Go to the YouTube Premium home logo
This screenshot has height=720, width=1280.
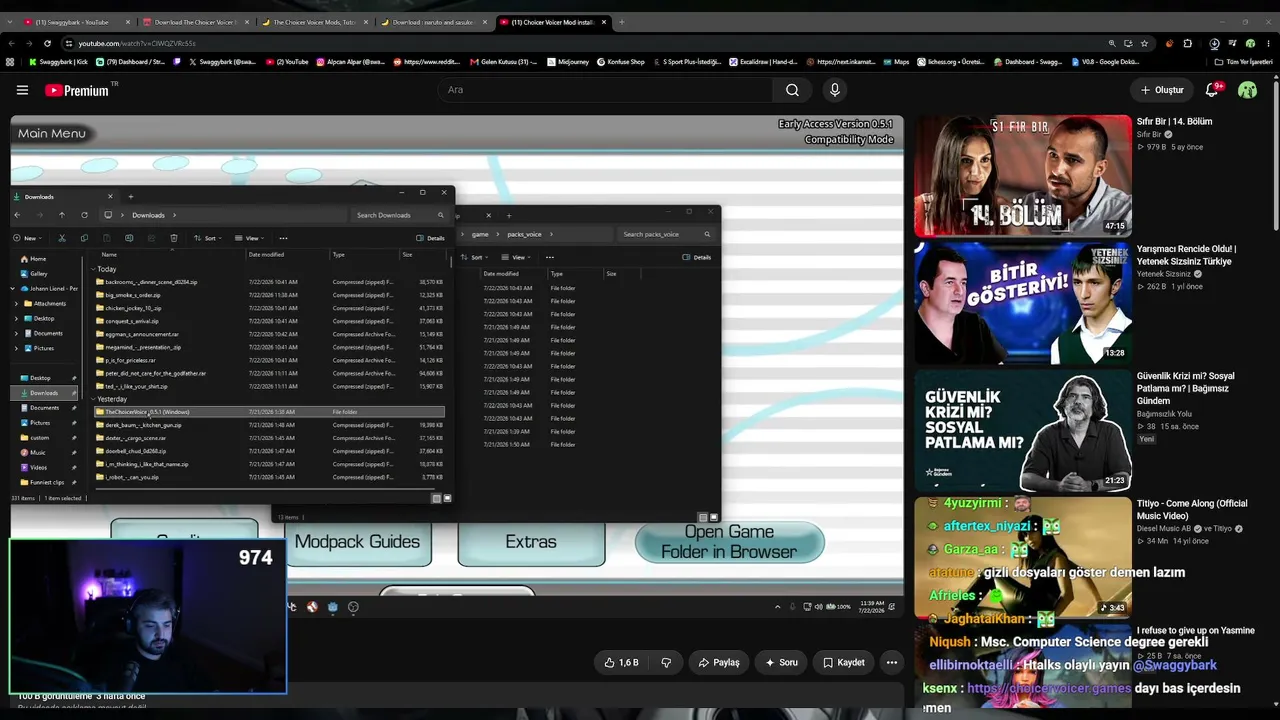[x=77, y=90]
